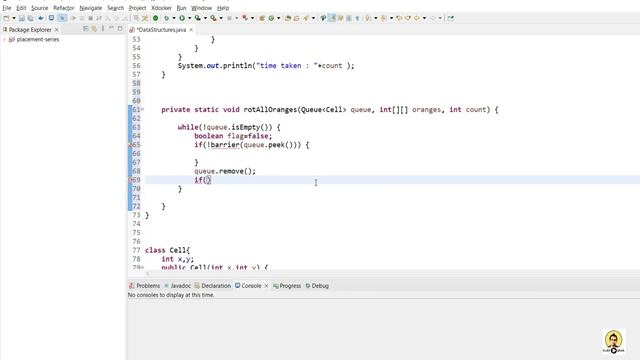640x360 pixels.
Task: Switch to the Progress tab
Action: tap(287, 286)
